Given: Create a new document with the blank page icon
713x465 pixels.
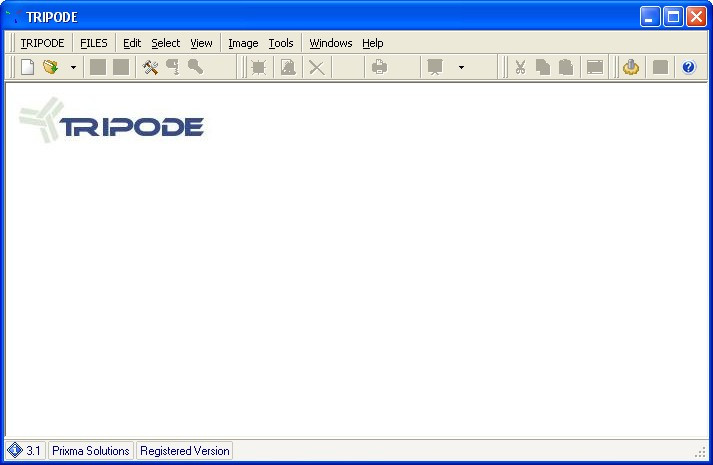Looking at the screenshot, I should [x=27, y=67].
